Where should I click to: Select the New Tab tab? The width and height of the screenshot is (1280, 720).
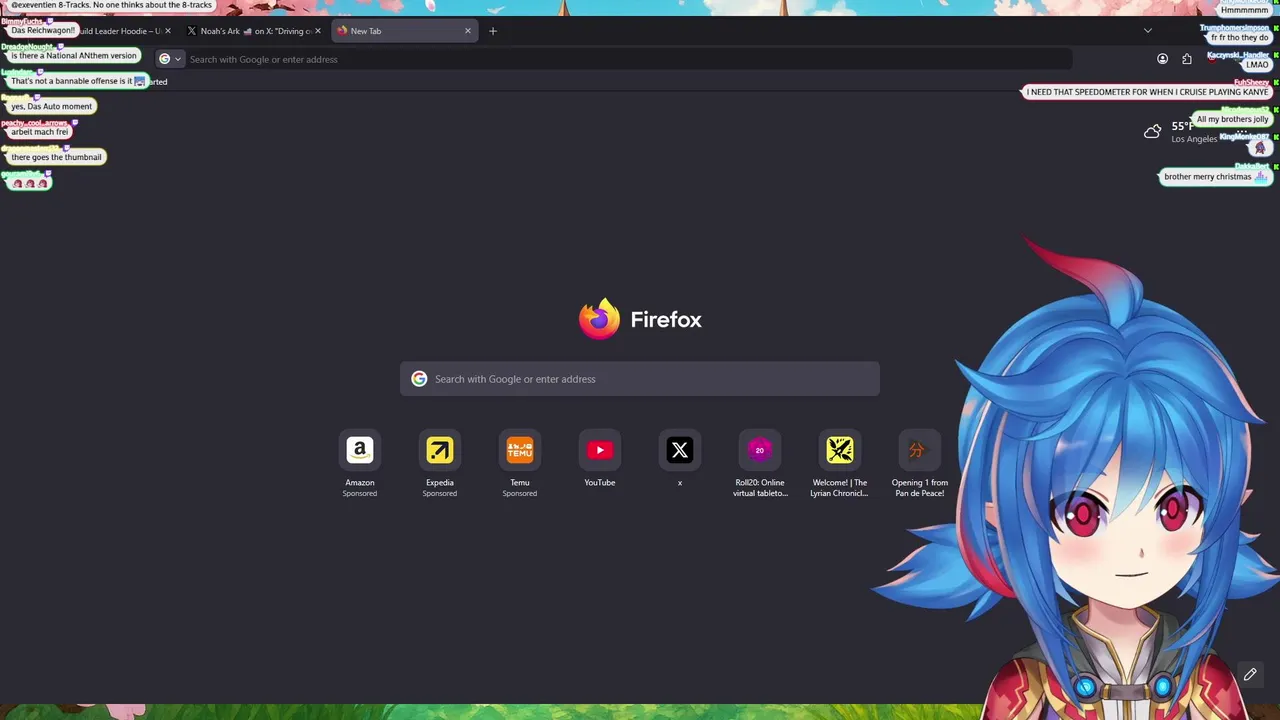[x=403, y=31]
